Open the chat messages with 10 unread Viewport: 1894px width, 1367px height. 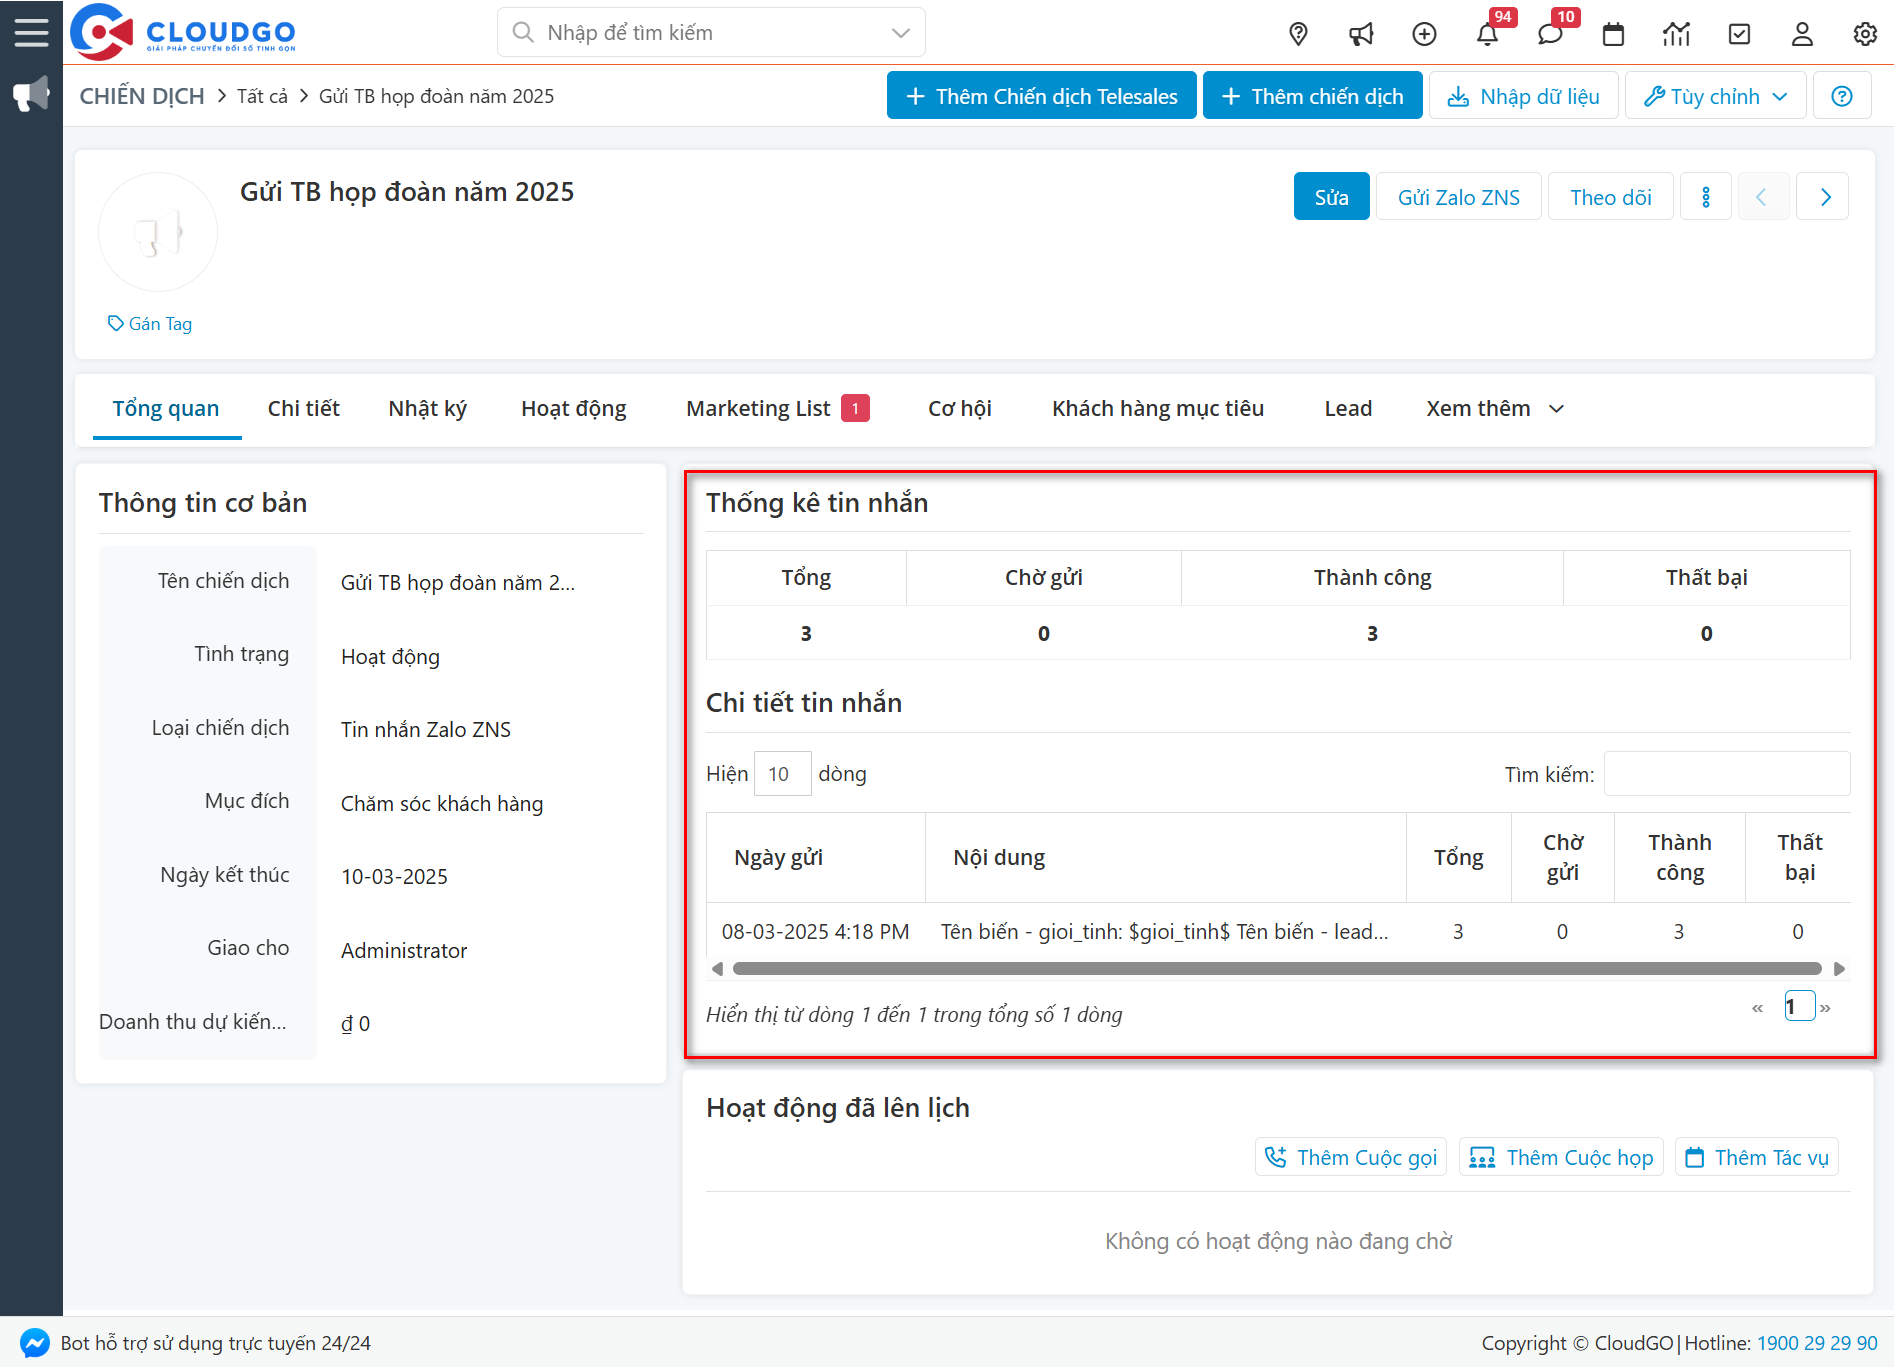pos(1550,33)
